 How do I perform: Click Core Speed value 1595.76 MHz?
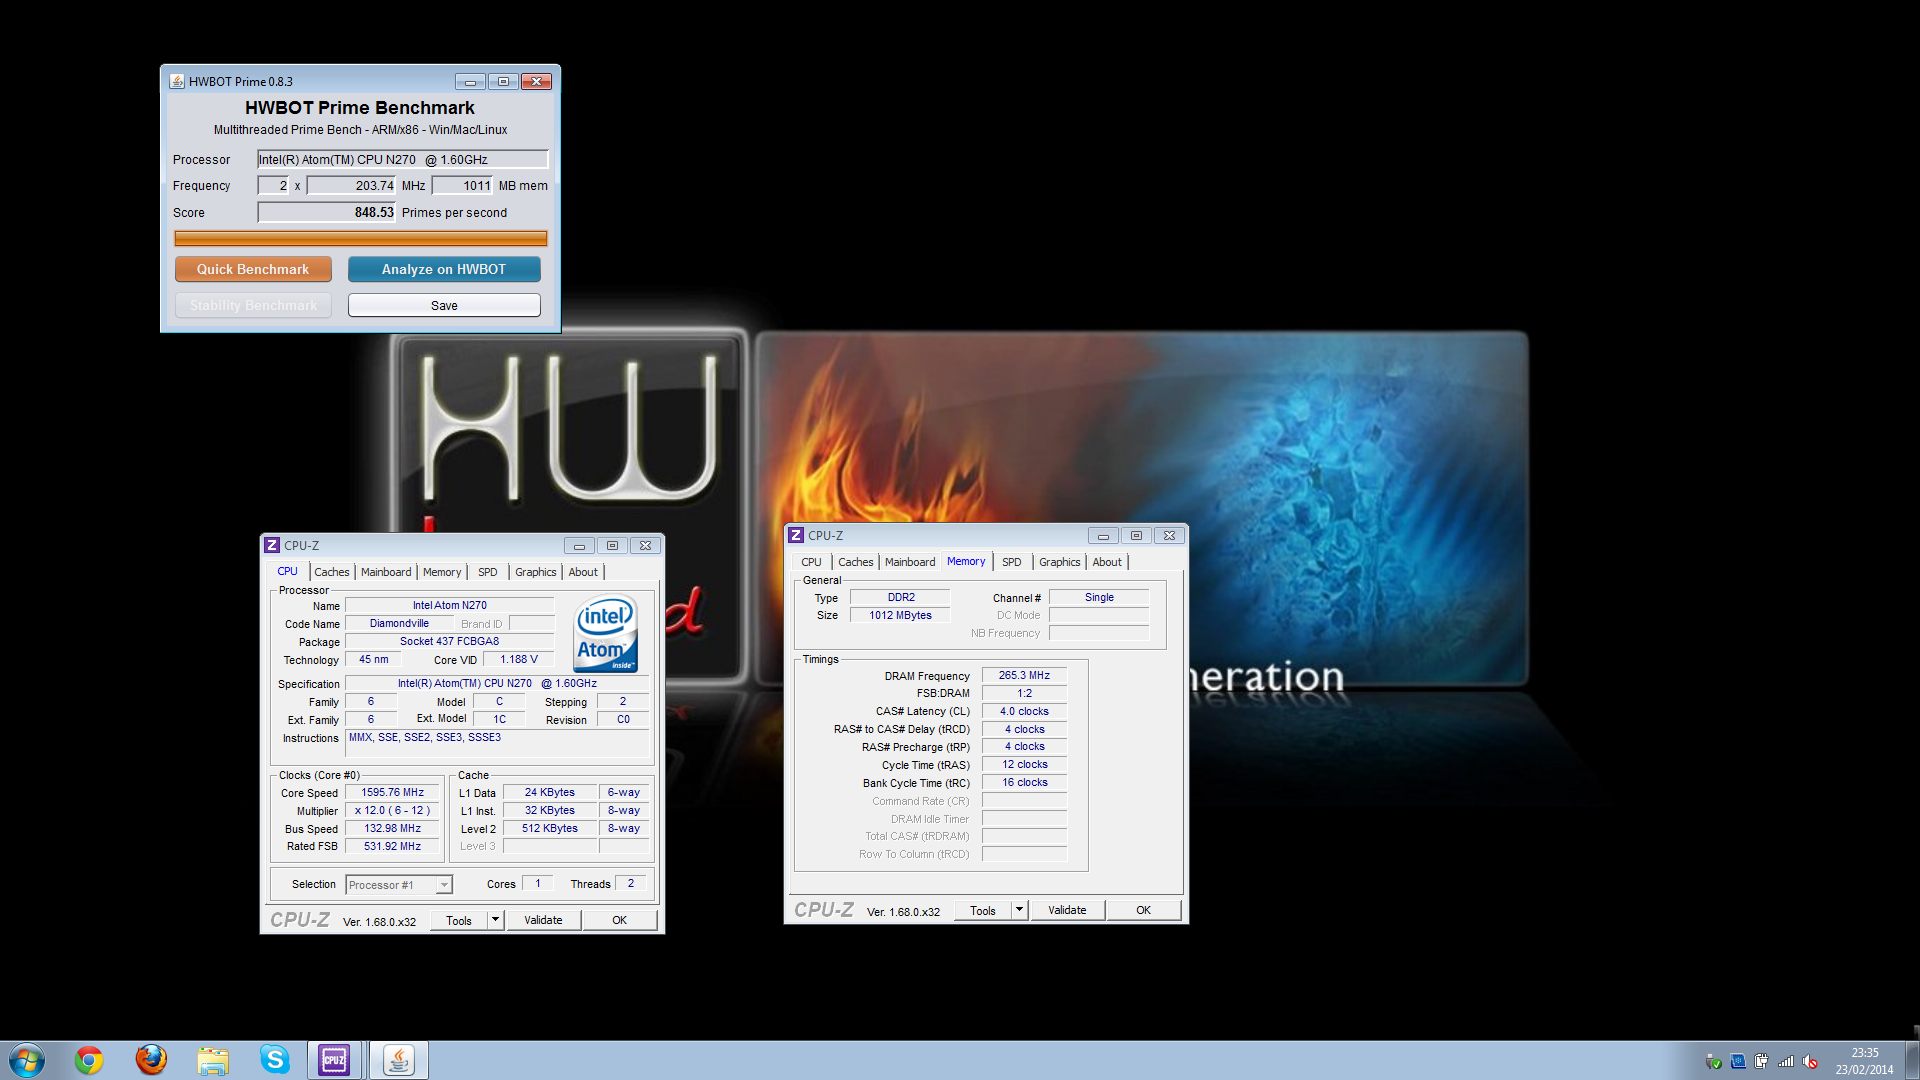tap(392, 792)
